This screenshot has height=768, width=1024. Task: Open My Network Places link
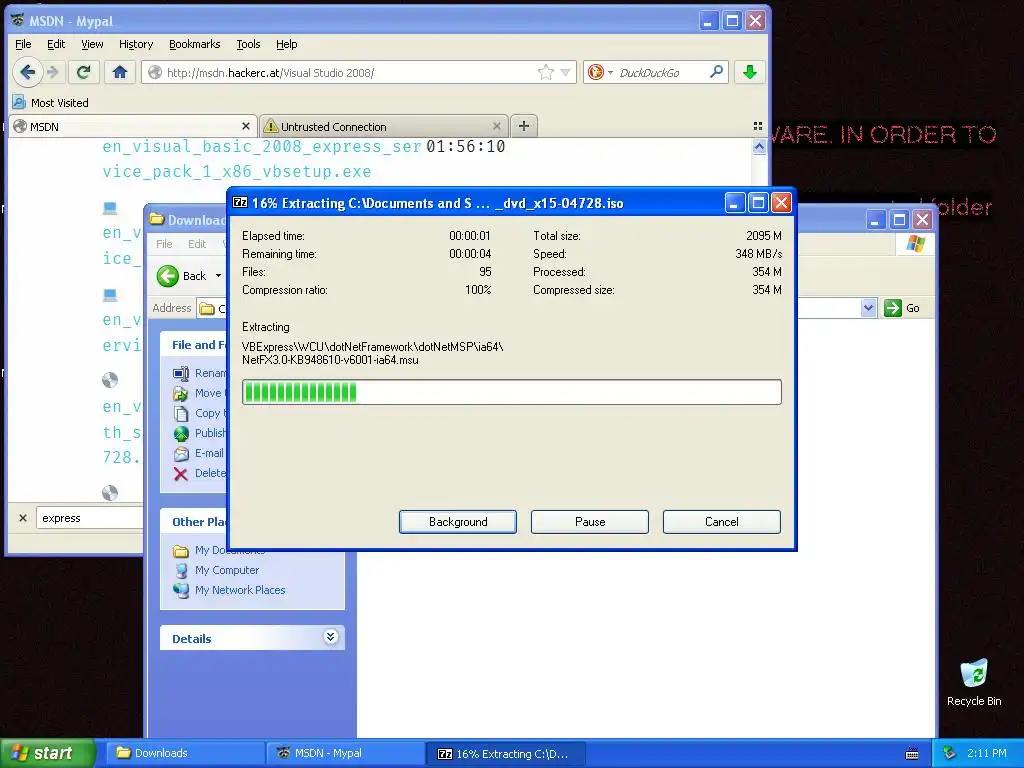pyautogui.click(x=229, y=590)
